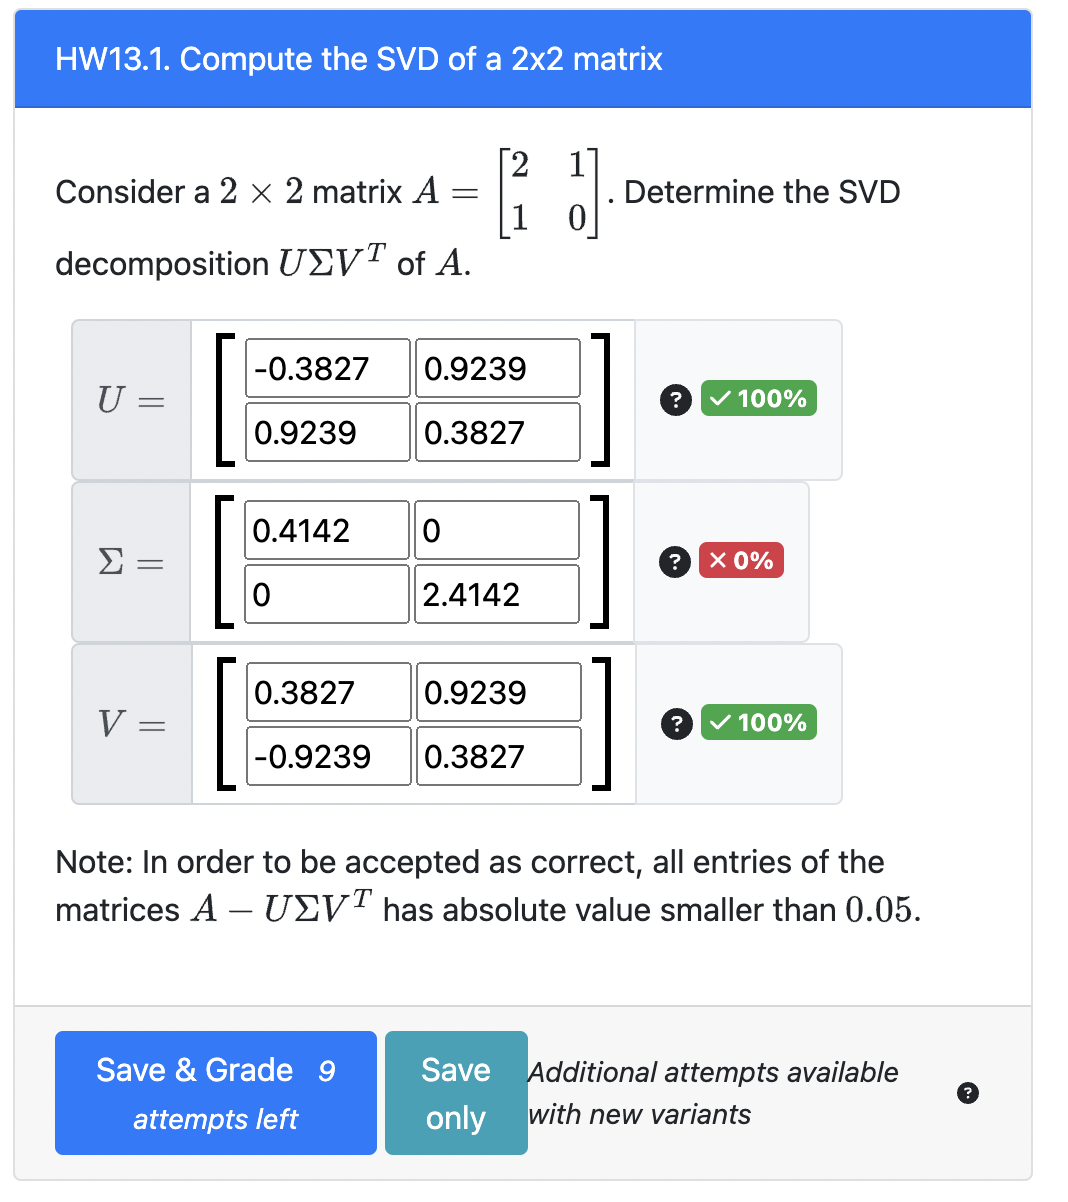Viewport: 1068px width, 1202px height.
Task: Select the input containing 0.9239 in top row of U
Action: [497, 368]
